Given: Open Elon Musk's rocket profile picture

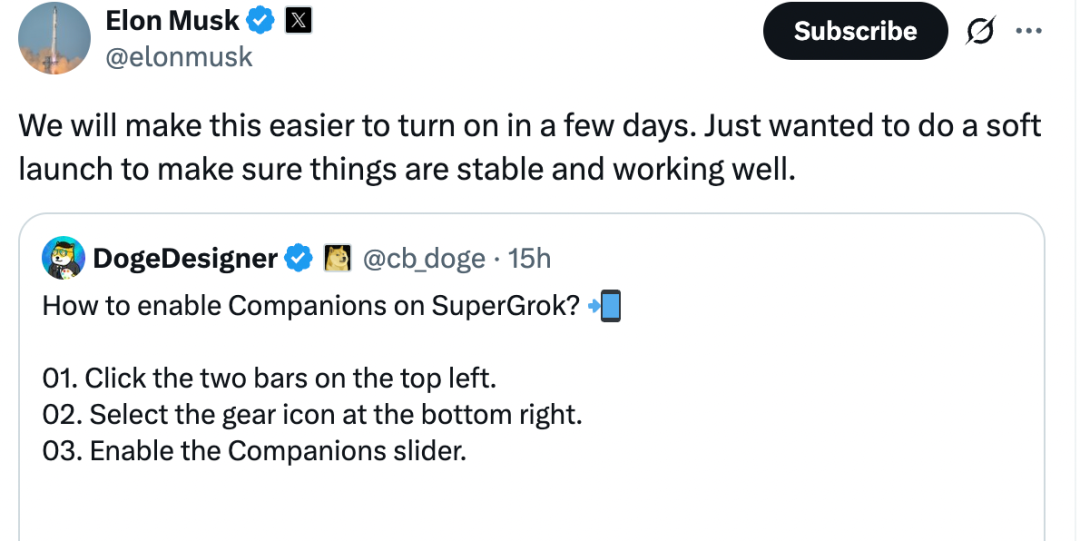Looking at the screenshot, I should point(54,39).
